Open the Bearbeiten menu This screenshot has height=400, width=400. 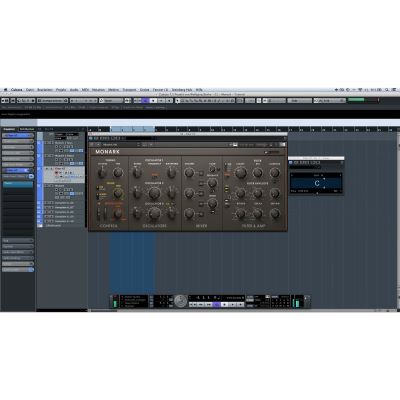(x=45, y=90)
